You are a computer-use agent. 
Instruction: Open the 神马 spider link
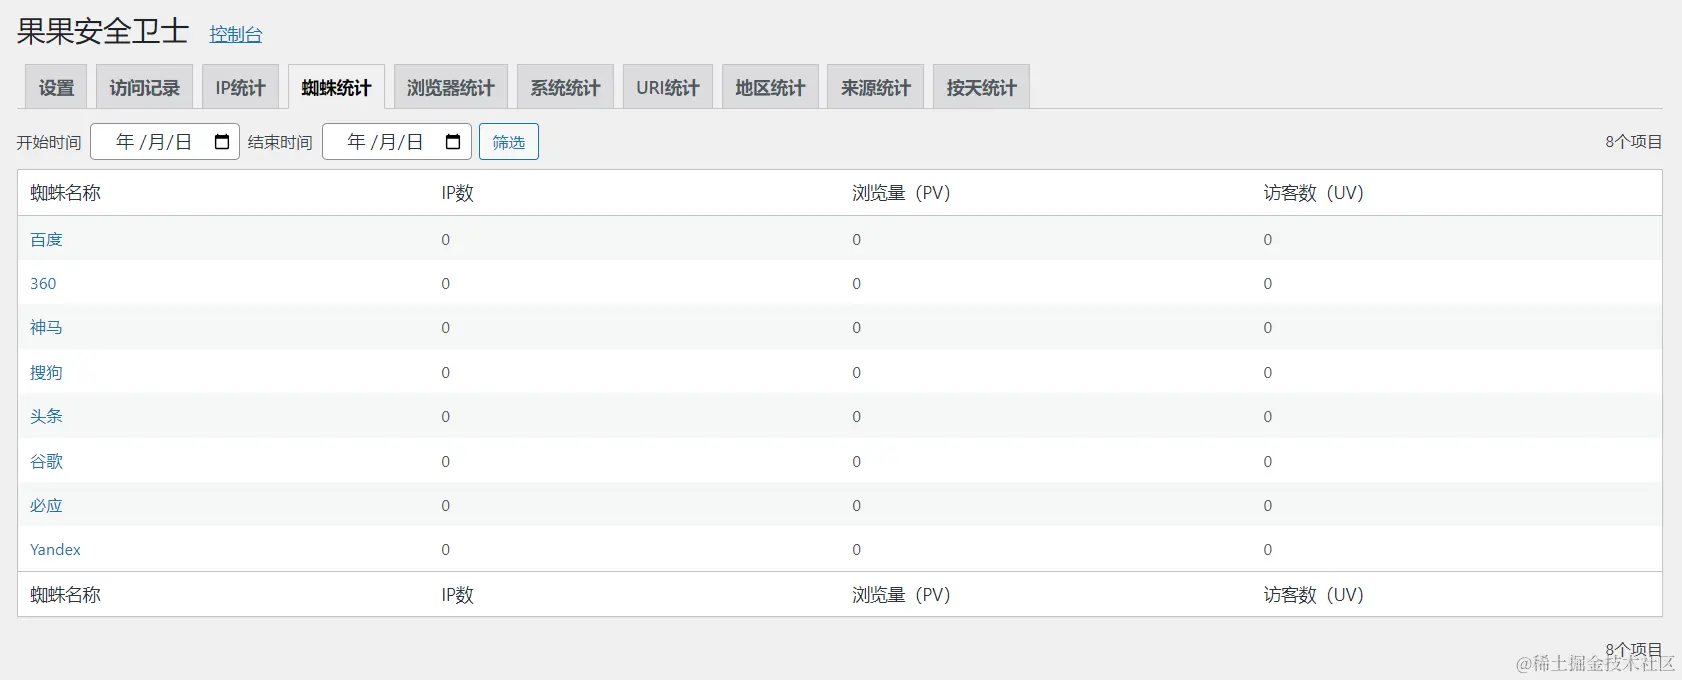(46, 327)
